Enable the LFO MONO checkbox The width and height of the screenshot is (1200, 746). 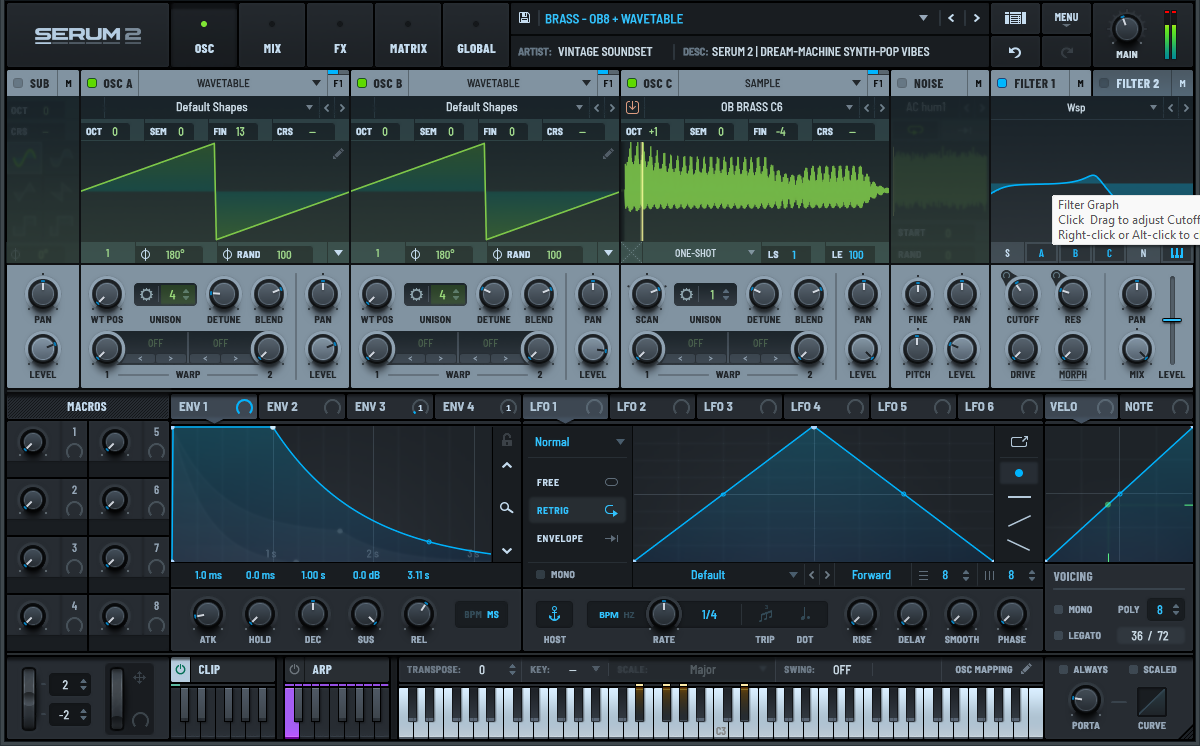540,575
